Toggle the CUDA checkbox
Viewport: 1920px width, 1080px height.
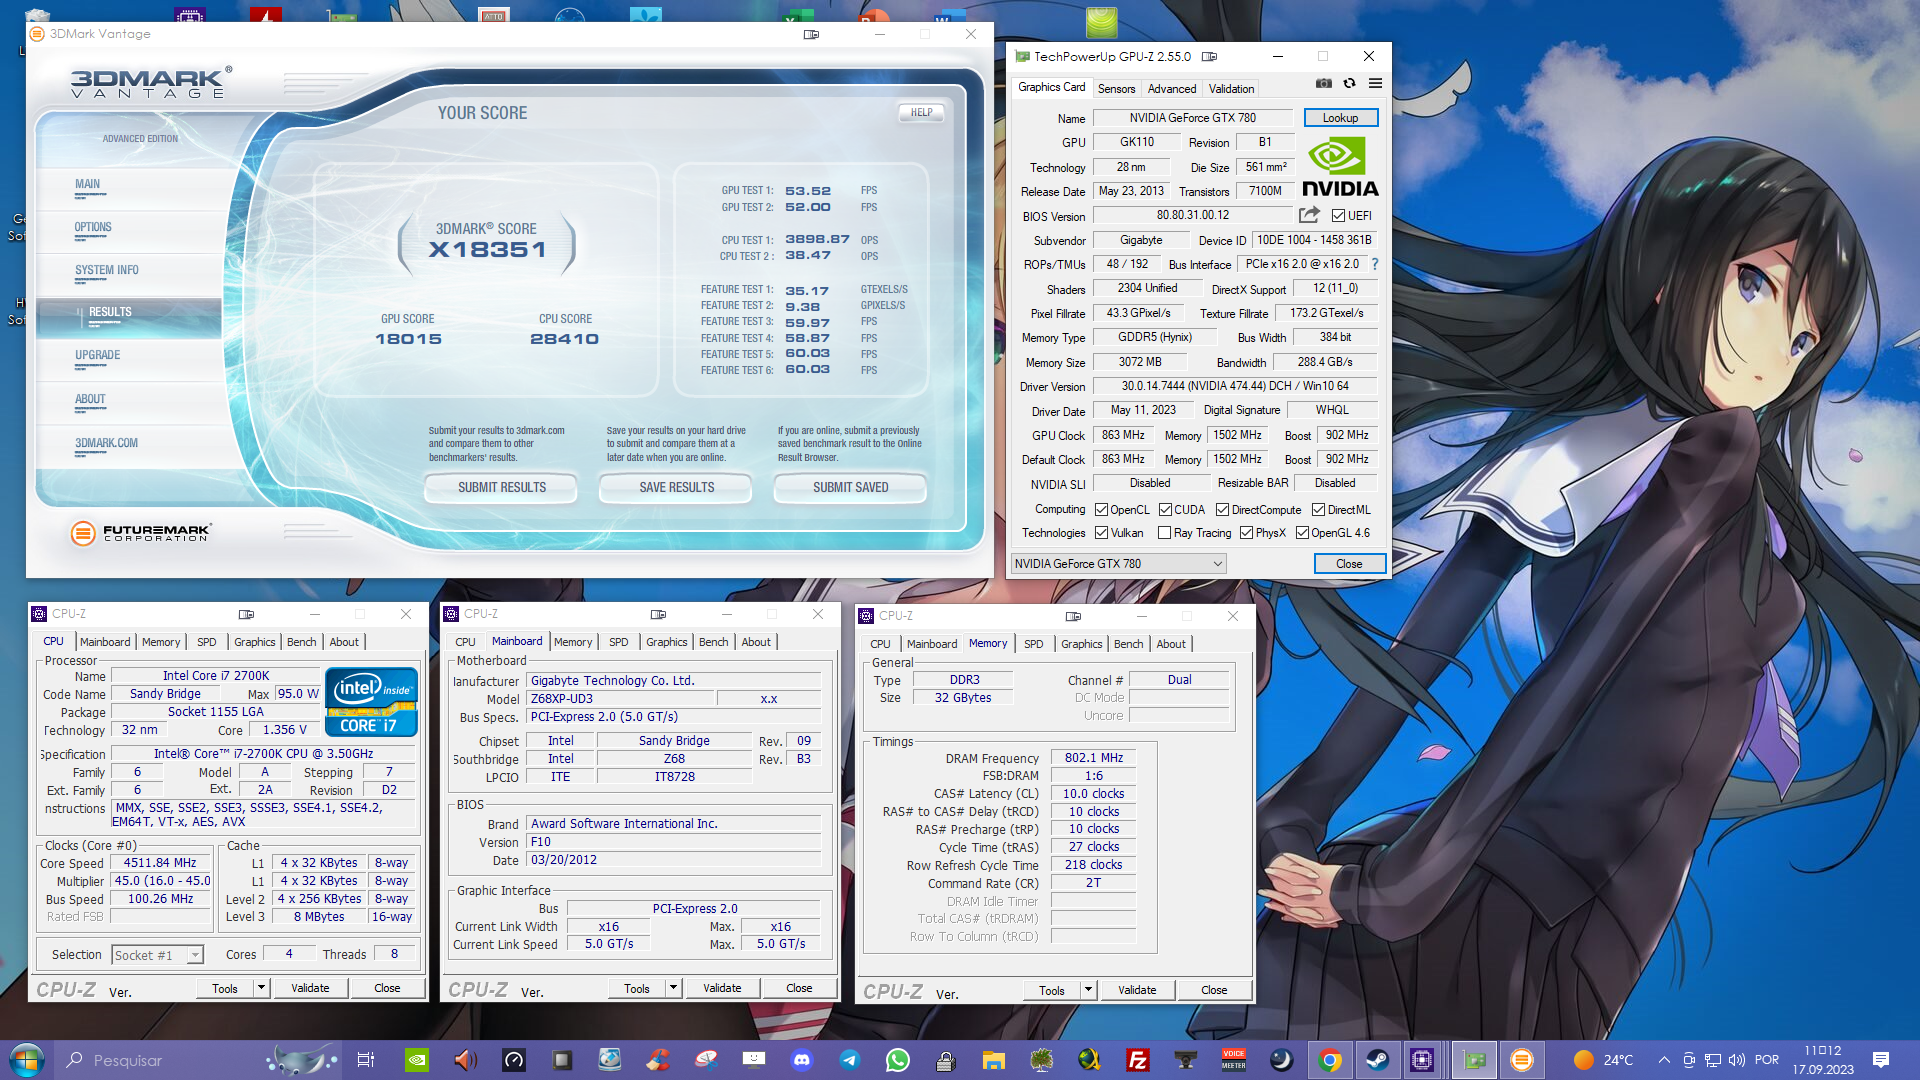click(1165, 510)
